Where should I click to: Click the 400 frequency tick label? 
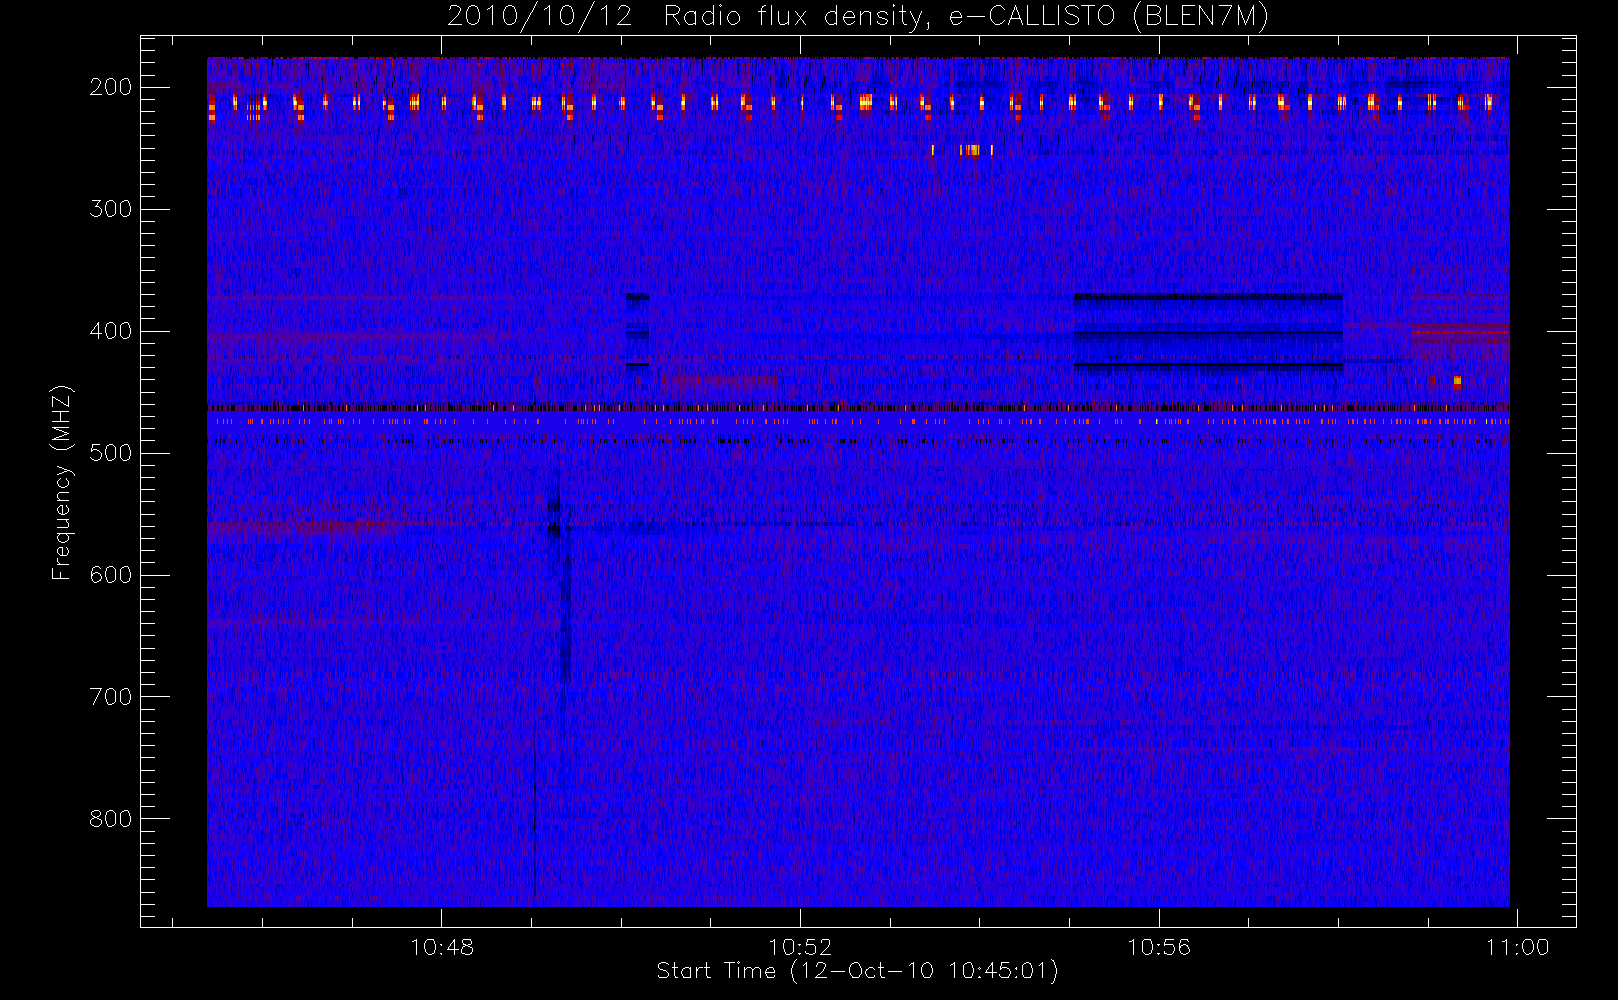(111, 331)
